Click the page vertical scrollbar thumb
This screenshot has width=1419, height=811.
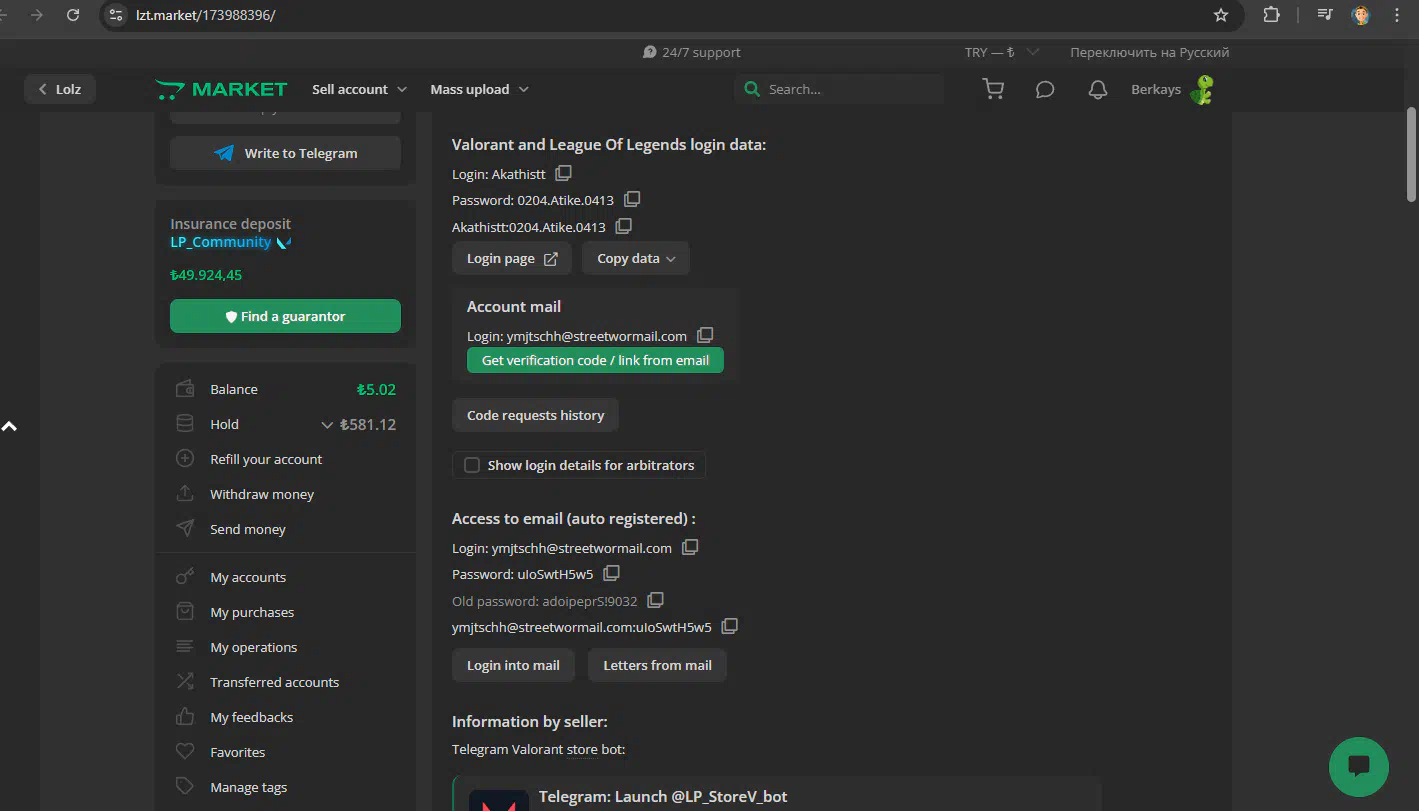point(1411,155)
